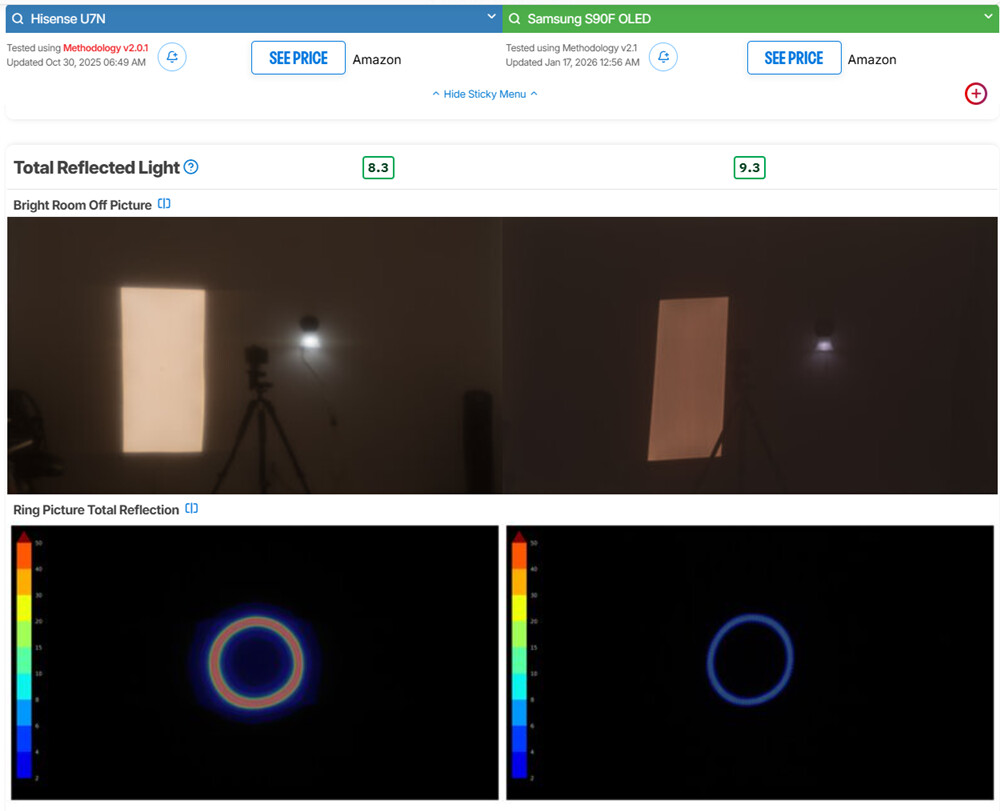Click the notification bell for Samsung S90F
Viewport: 1000px width, 811px height.
coord(663,57)
